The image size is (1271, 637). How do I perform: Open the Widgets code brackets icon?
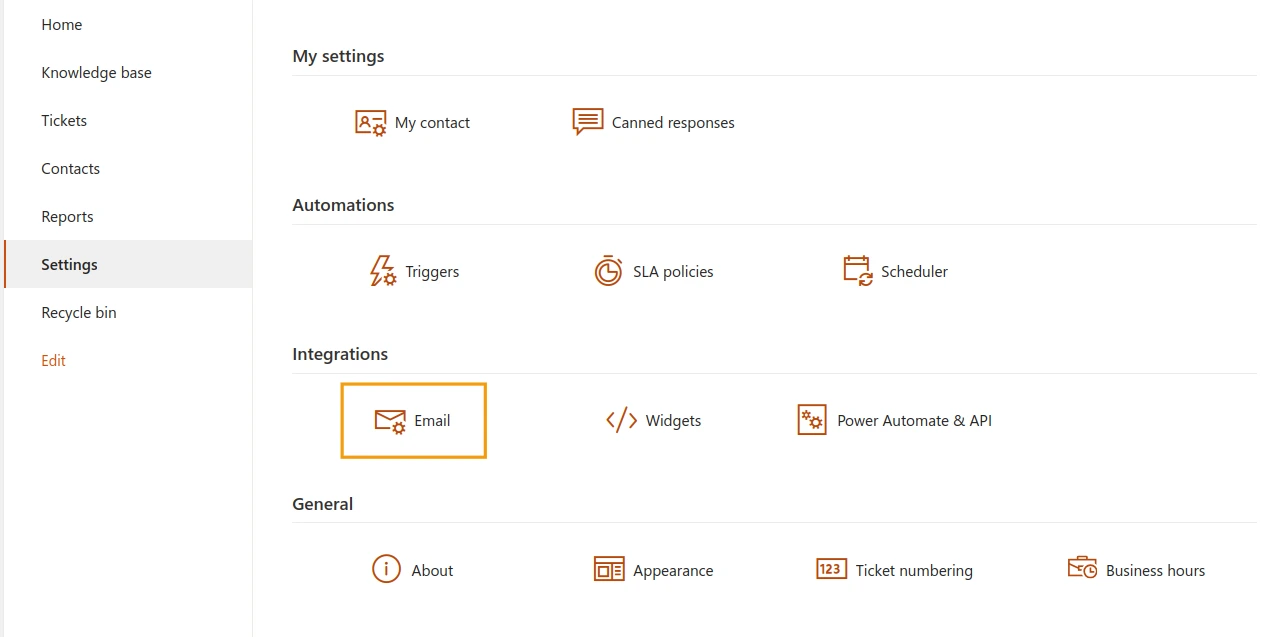(x=621, y=421)
